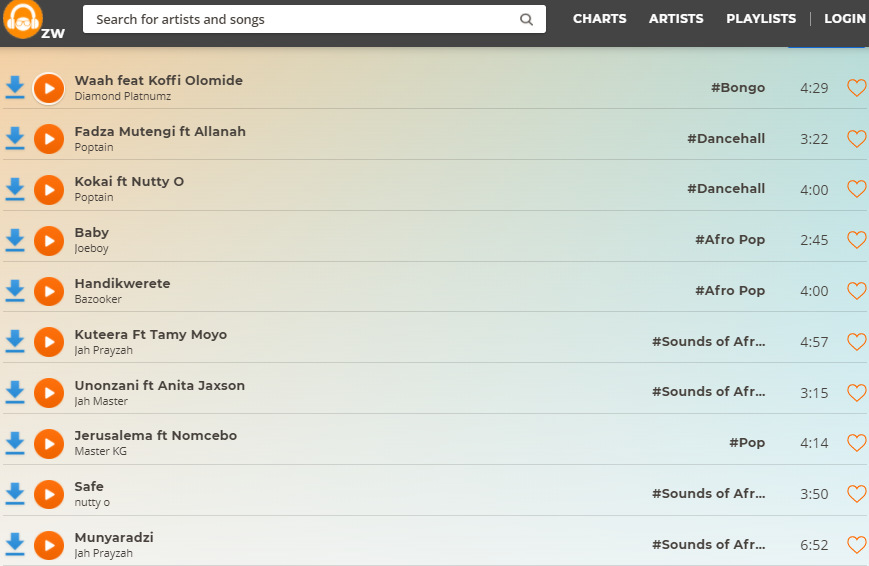Open the Charts menu
869x566 pixels.
coord(599,19)
